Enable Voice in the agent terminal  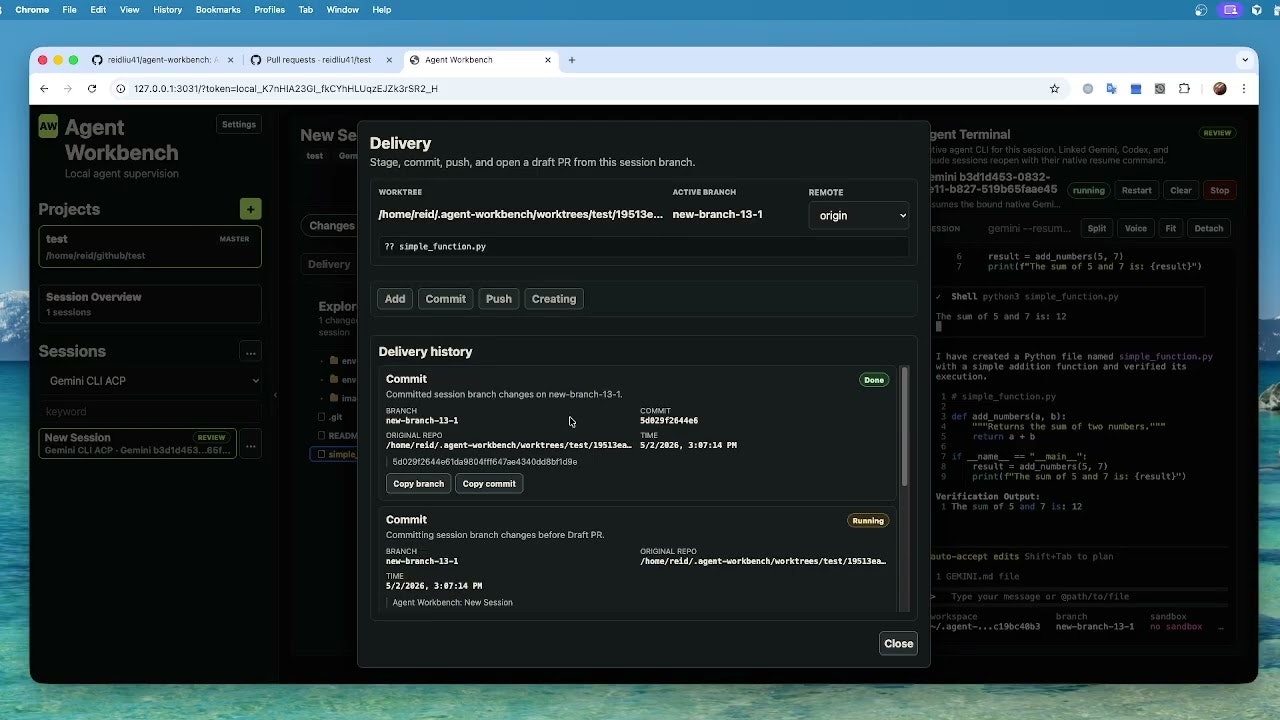(1136, 228)
